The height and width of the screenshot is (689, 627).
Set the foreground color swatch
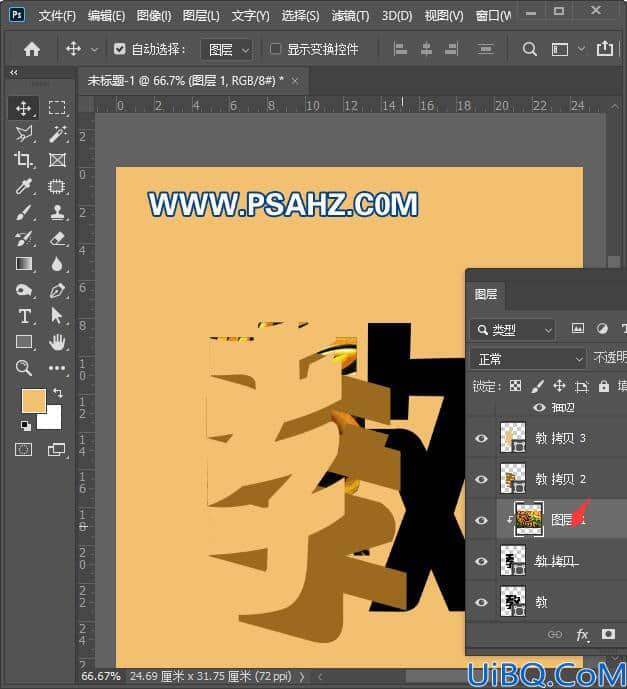(x=33, y=400)
